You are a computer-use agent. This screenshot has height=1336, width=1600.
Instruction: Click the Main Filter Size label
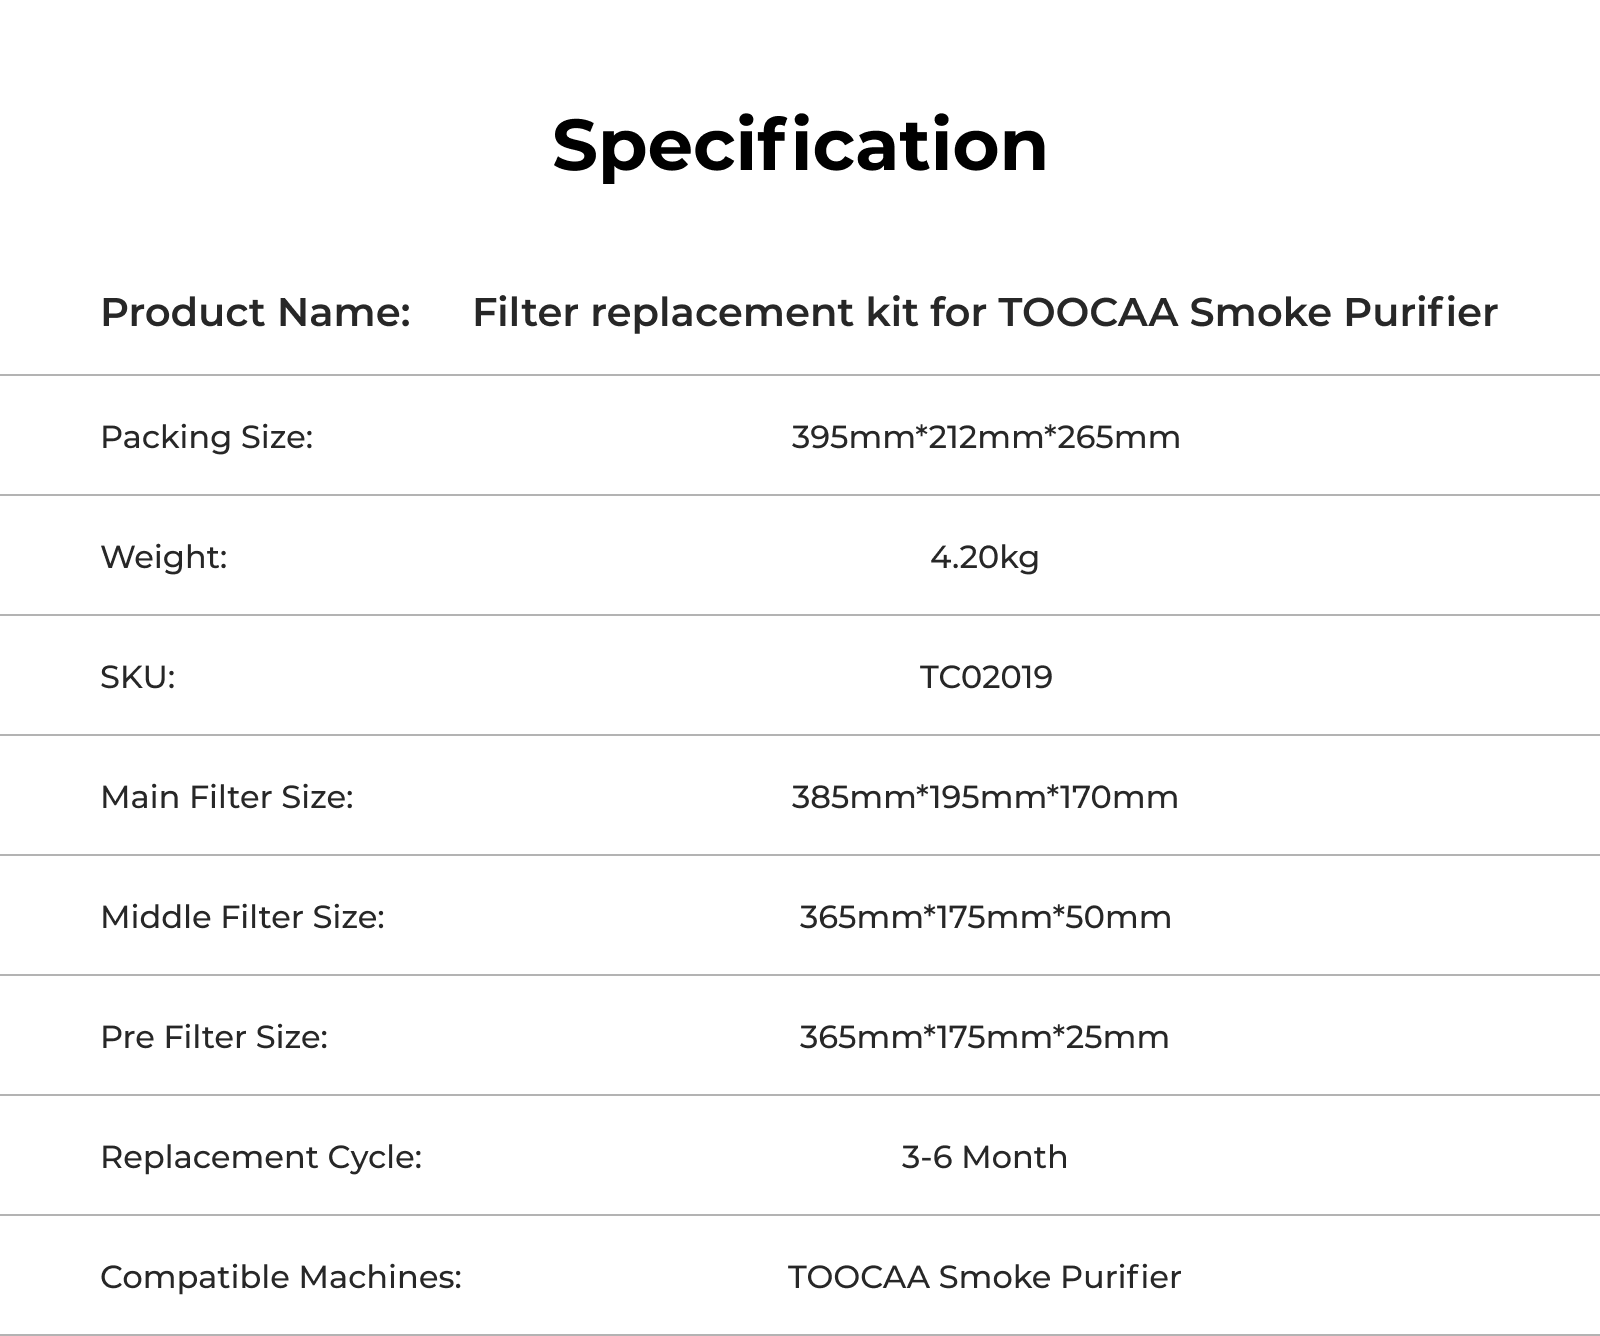(227, 797)
